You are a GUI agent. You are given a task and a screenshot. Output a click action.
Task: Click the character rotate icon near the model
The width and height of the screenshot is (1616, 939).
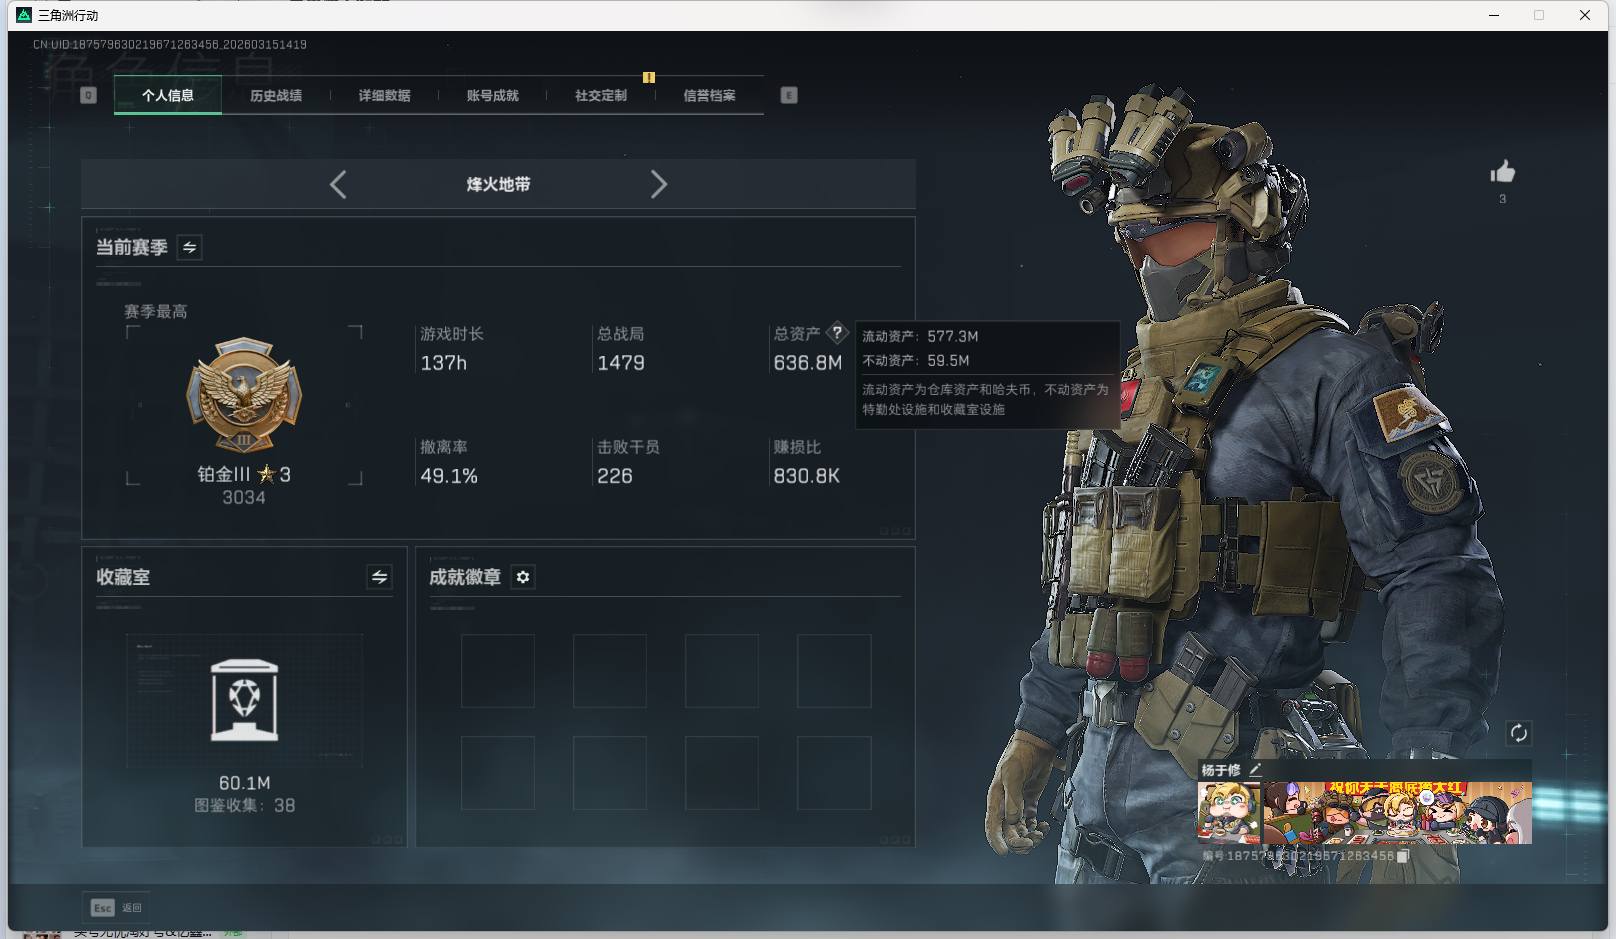coord(1517,733)
